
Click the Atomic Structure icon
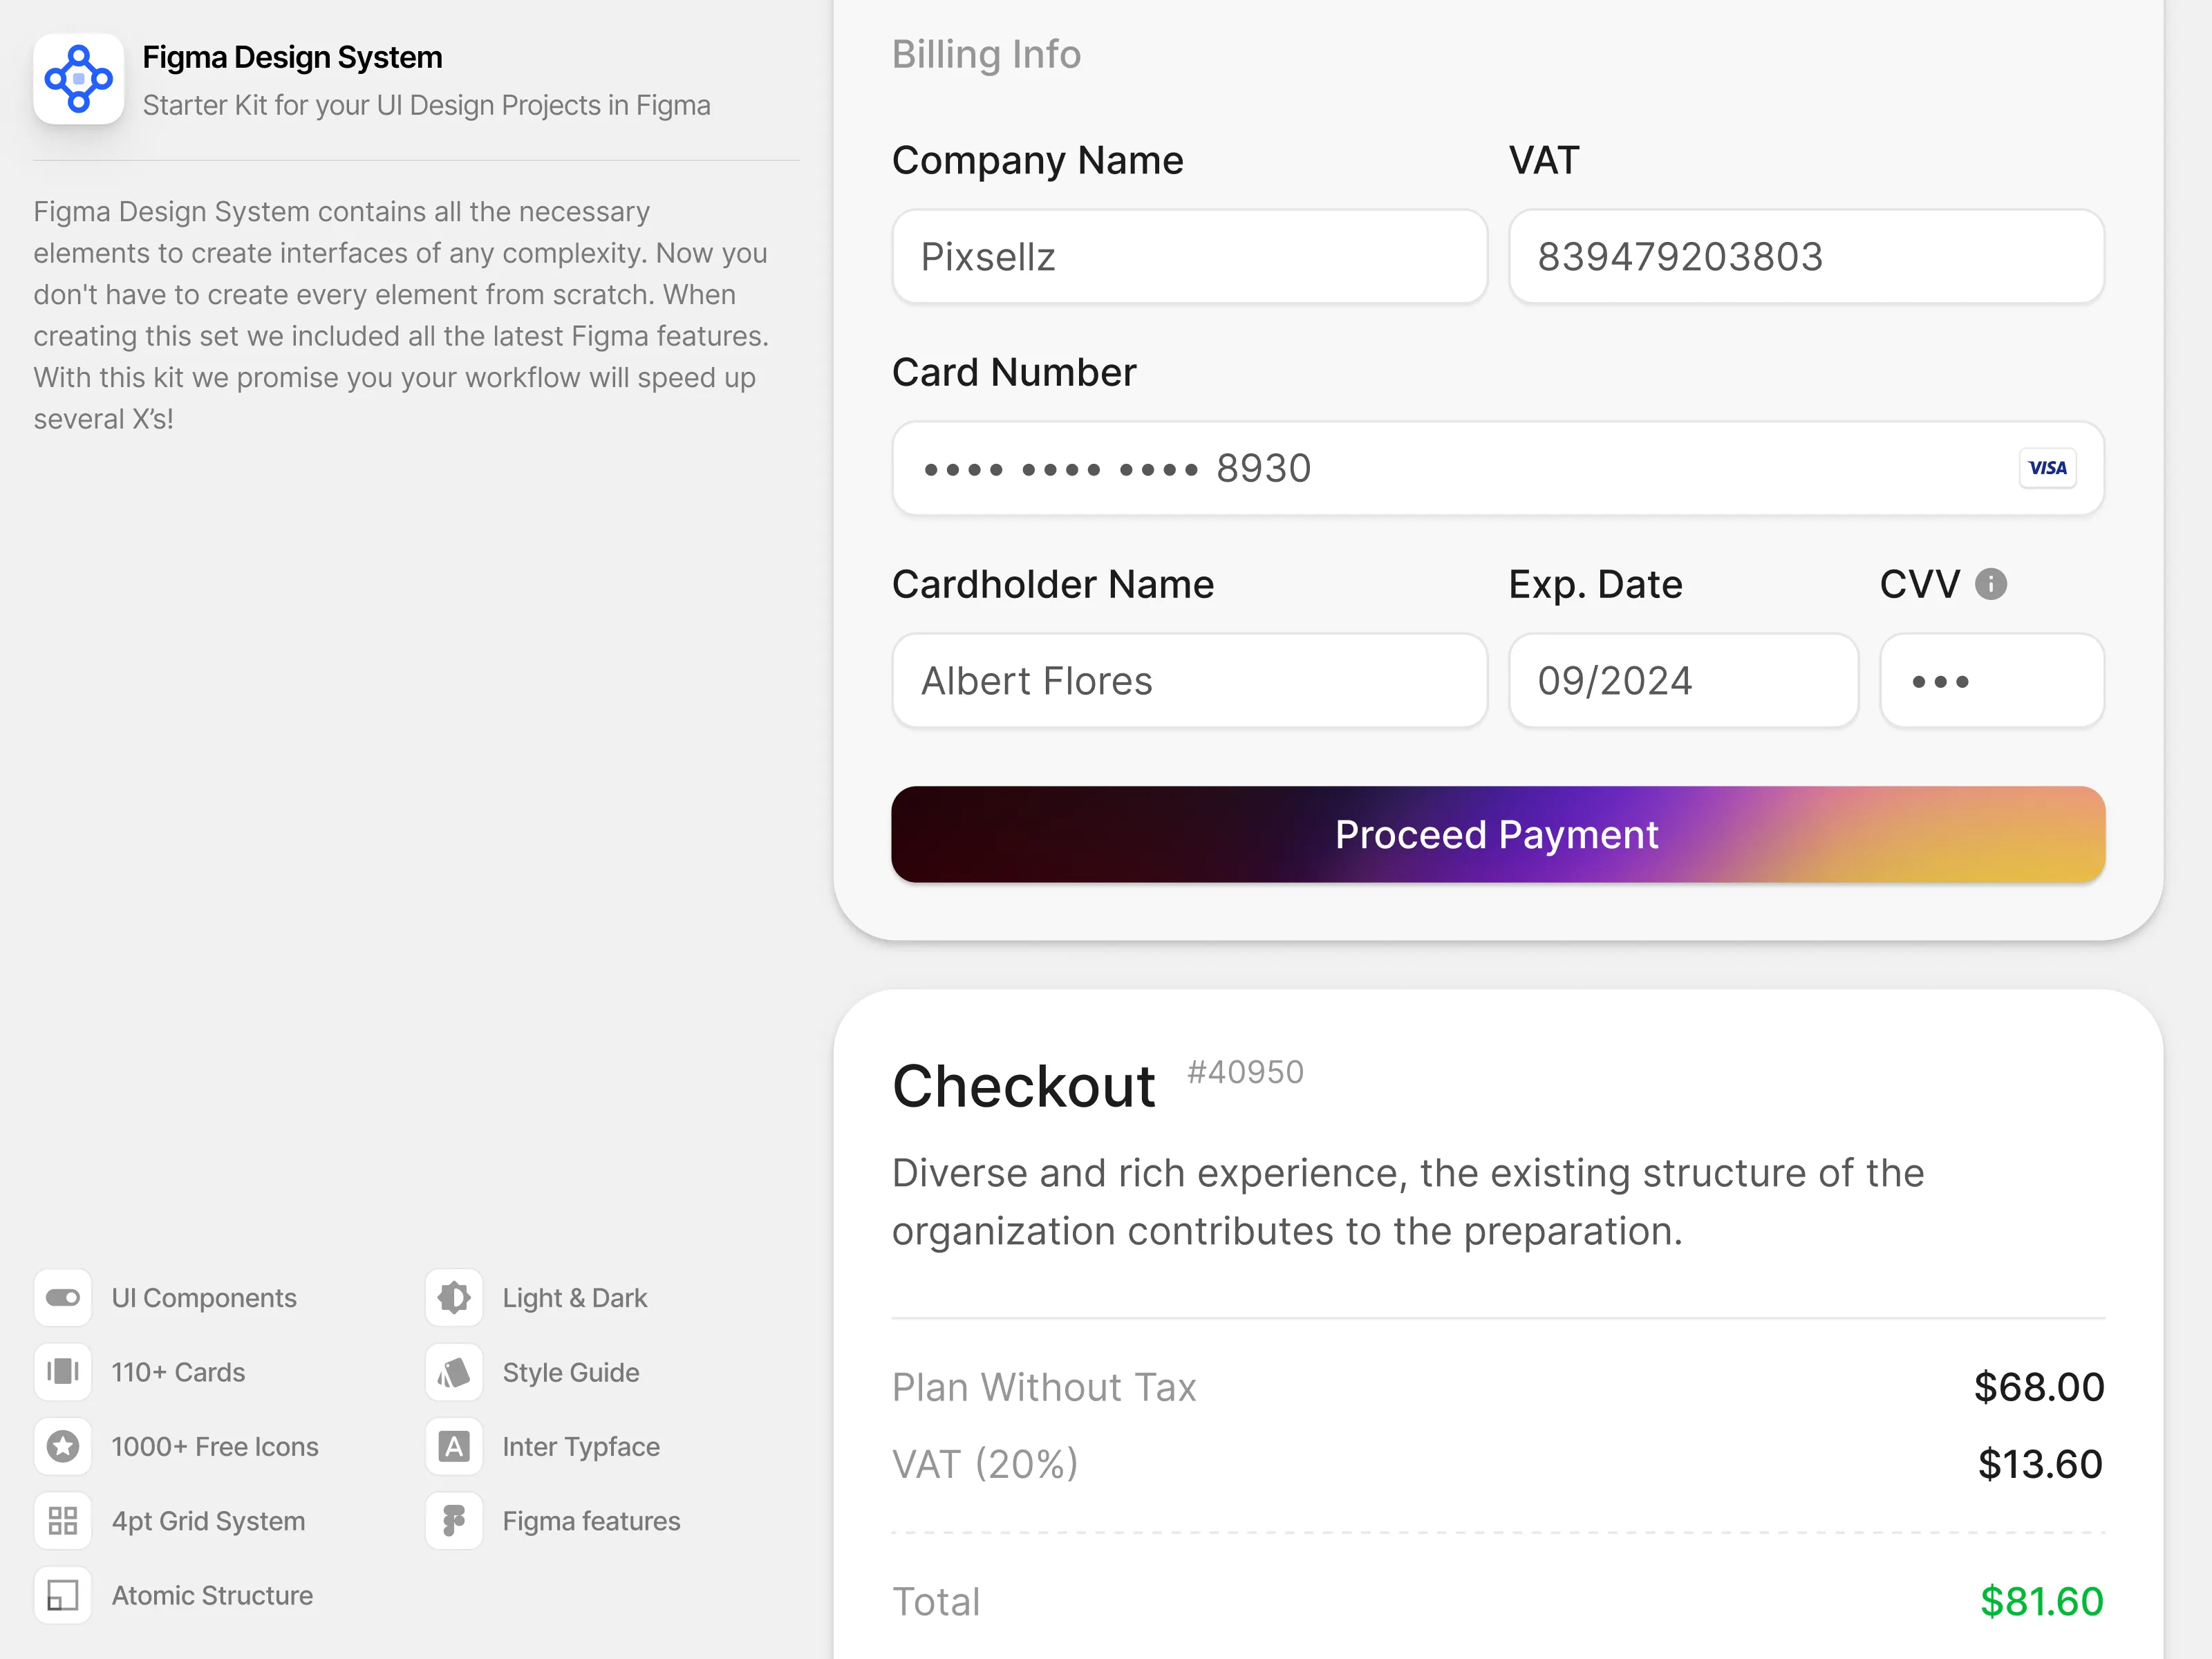coord(63,1595)
